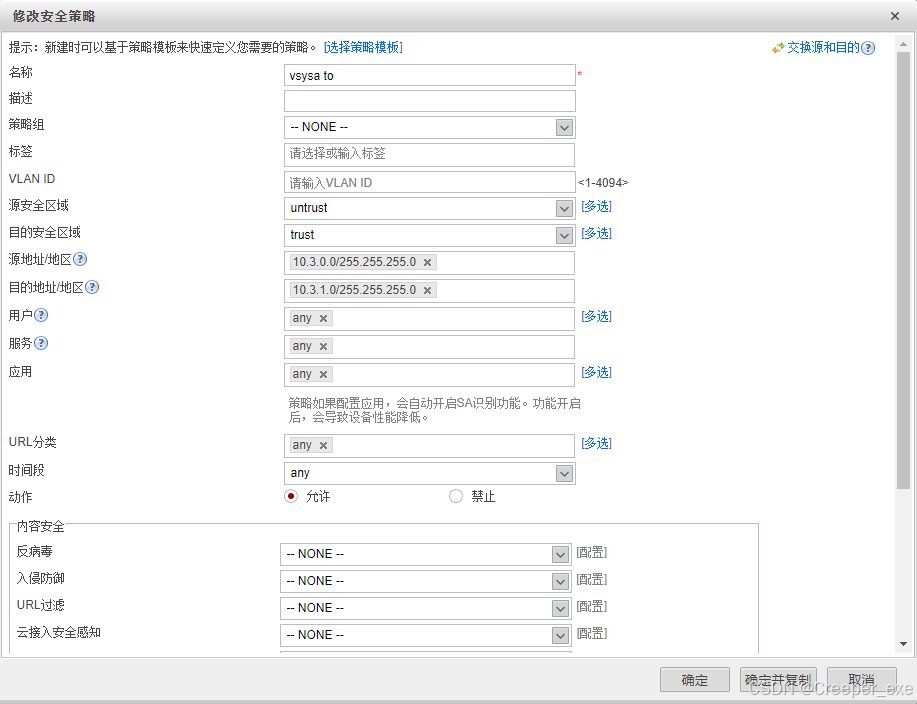Viewport: 917px width, 704px height.
Task: Remove the any tag in 应用 field
Action: click(x=323, y=375)
